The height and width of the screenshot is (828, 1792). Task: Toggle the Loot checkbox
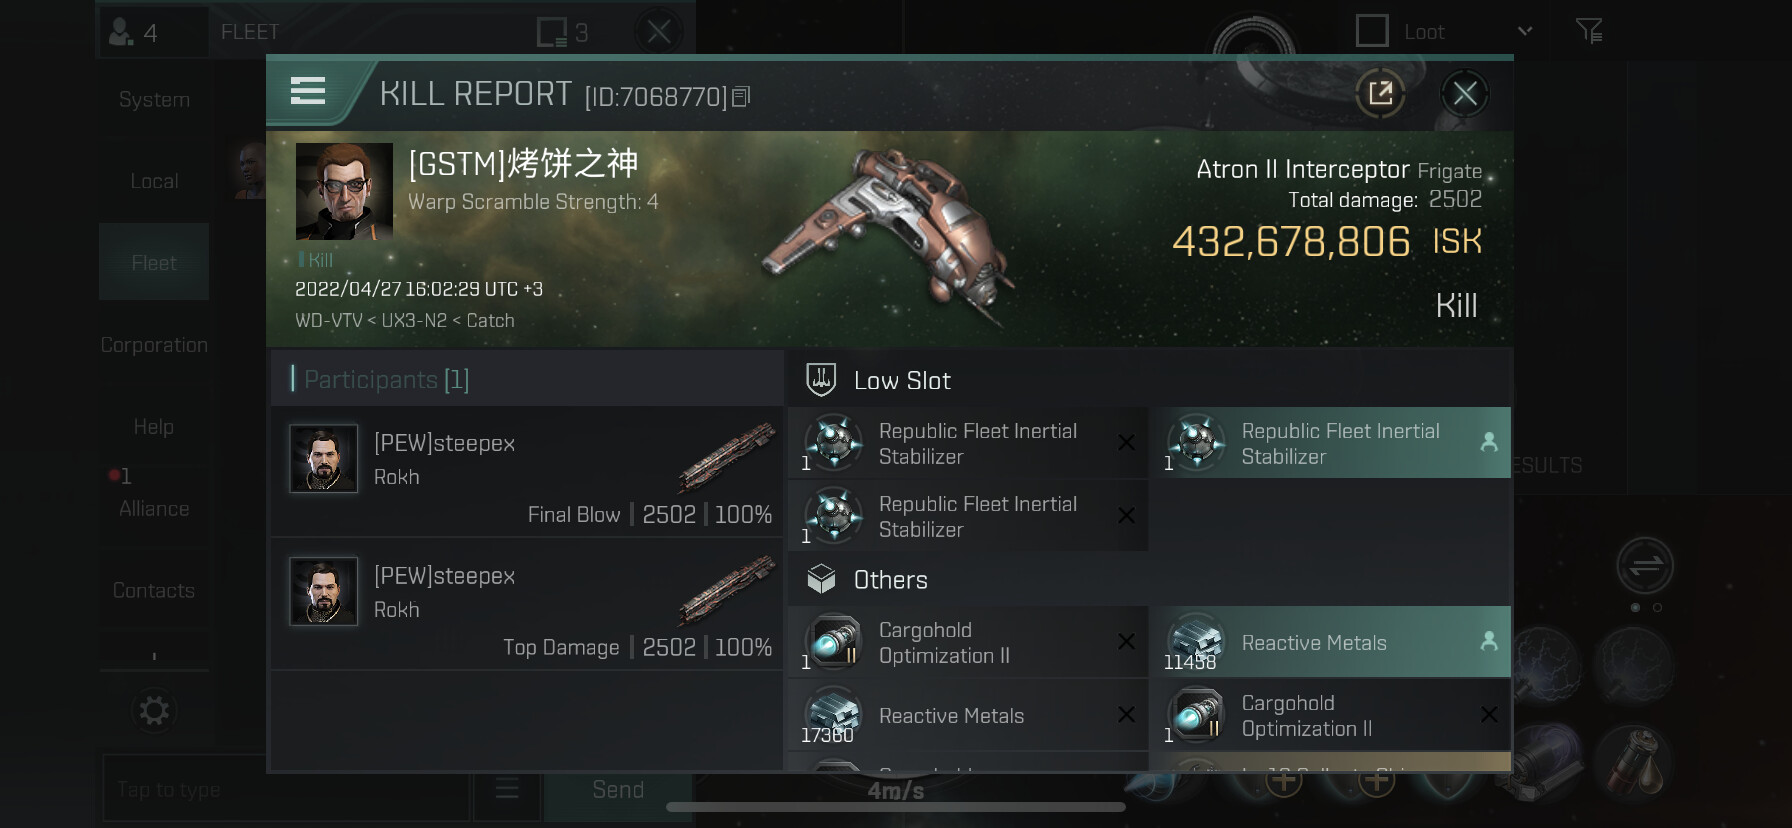tap(1372, 31)
